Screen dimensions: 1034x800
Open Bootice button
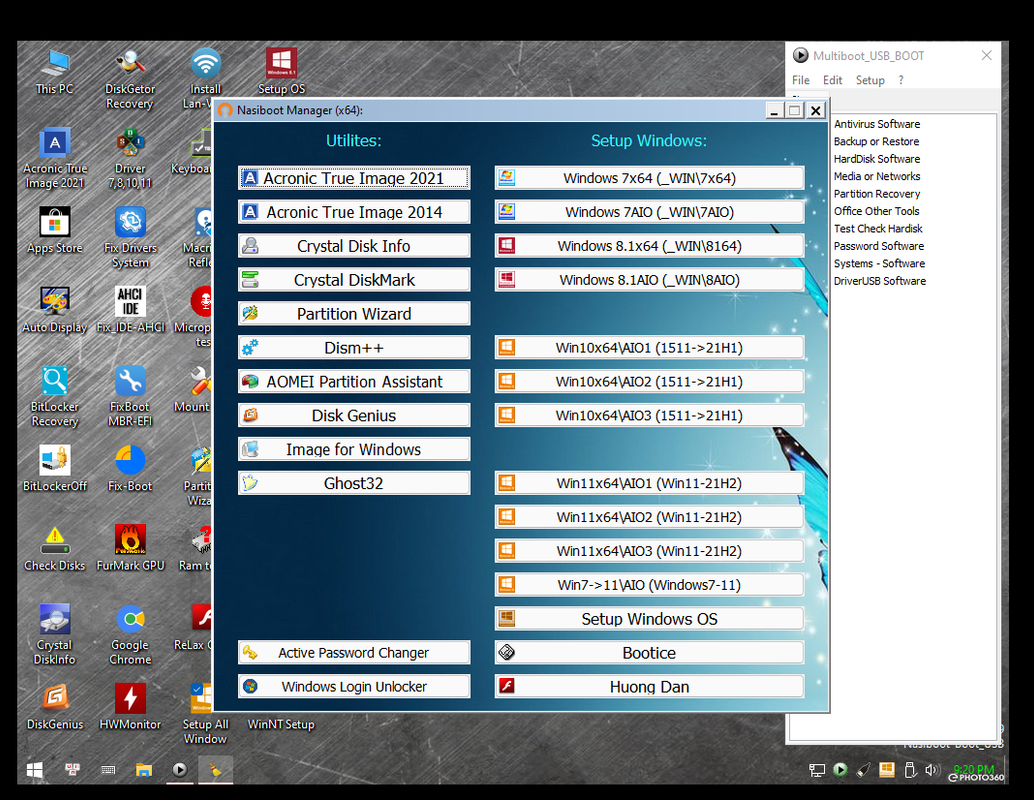click(x=650, y=652)
